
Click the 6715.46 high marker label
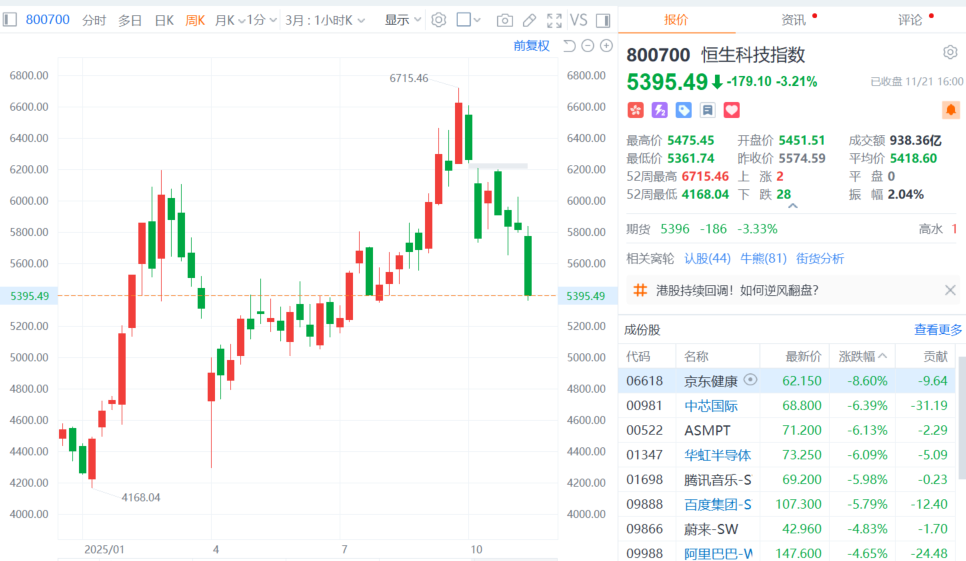[x=408, y=78]
